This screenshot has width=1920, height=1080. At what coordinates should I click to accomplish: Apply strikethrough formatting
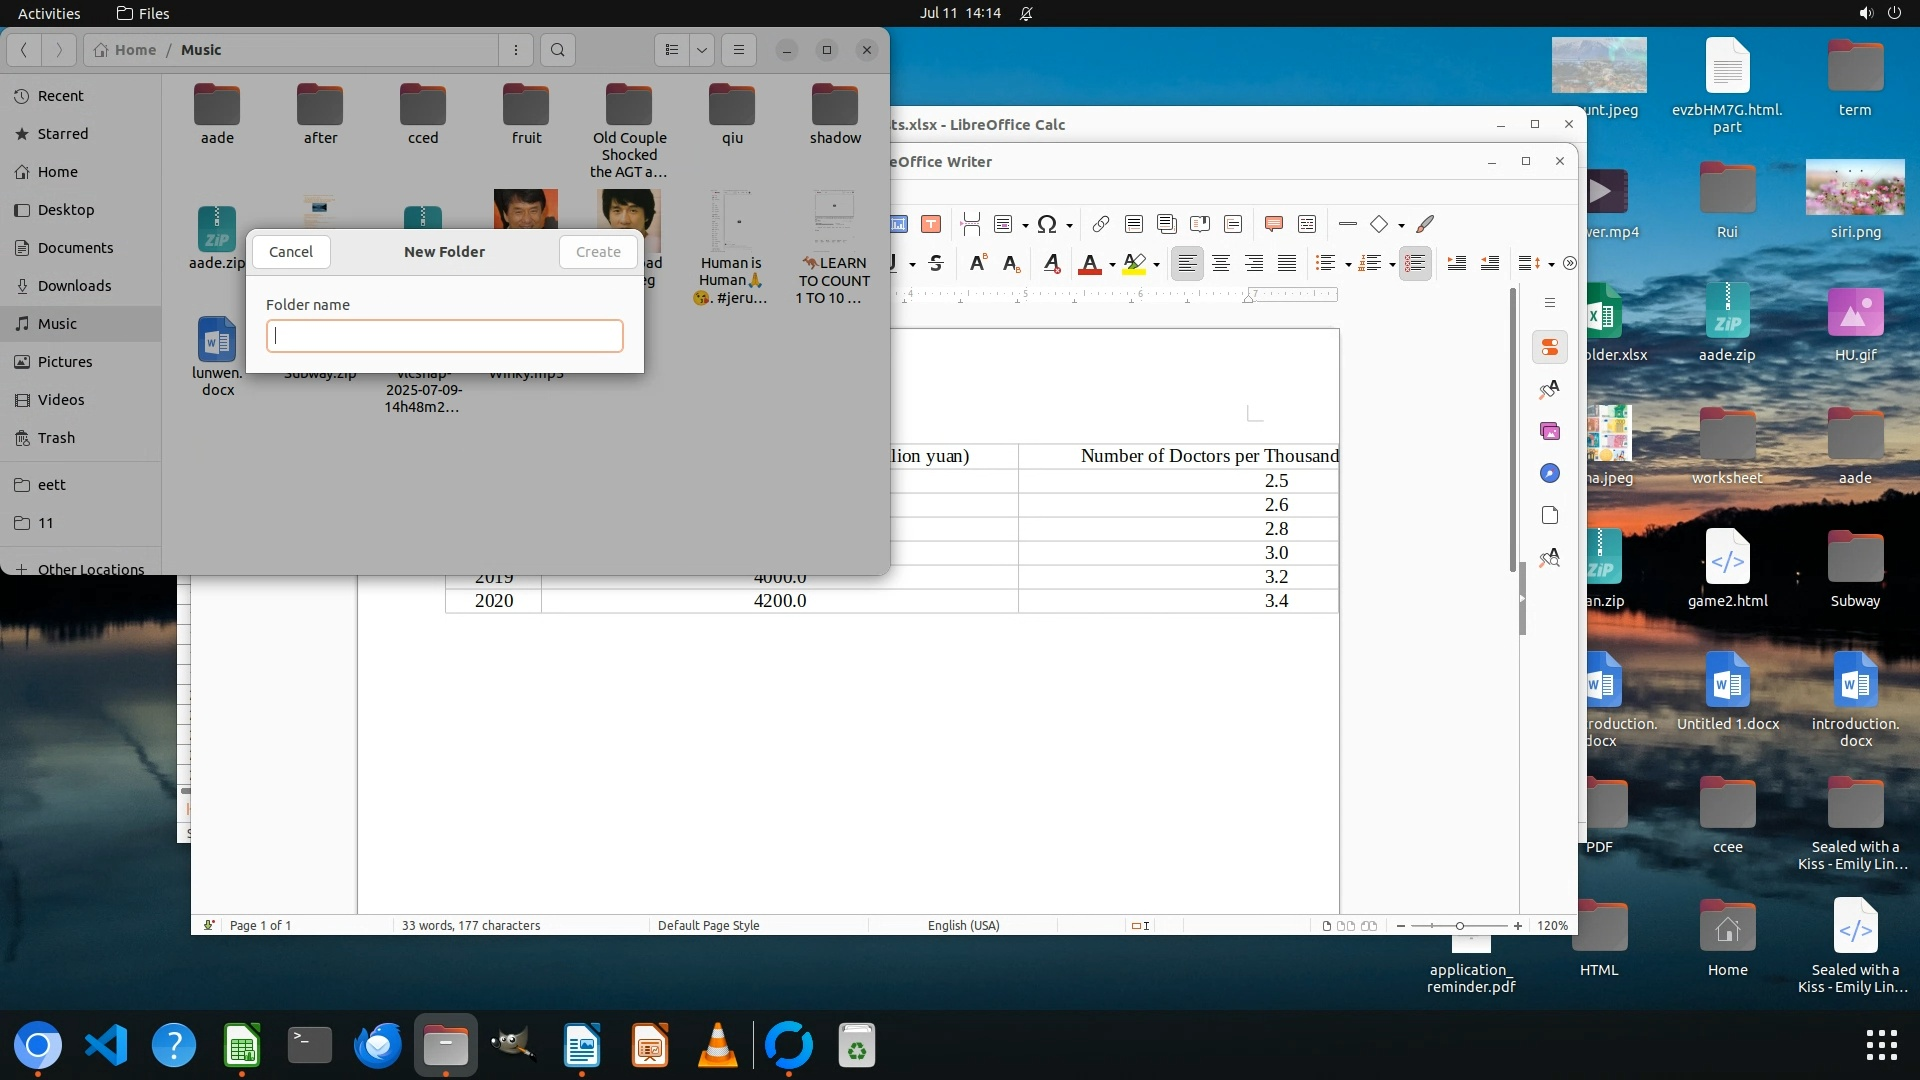coord(936,263)
